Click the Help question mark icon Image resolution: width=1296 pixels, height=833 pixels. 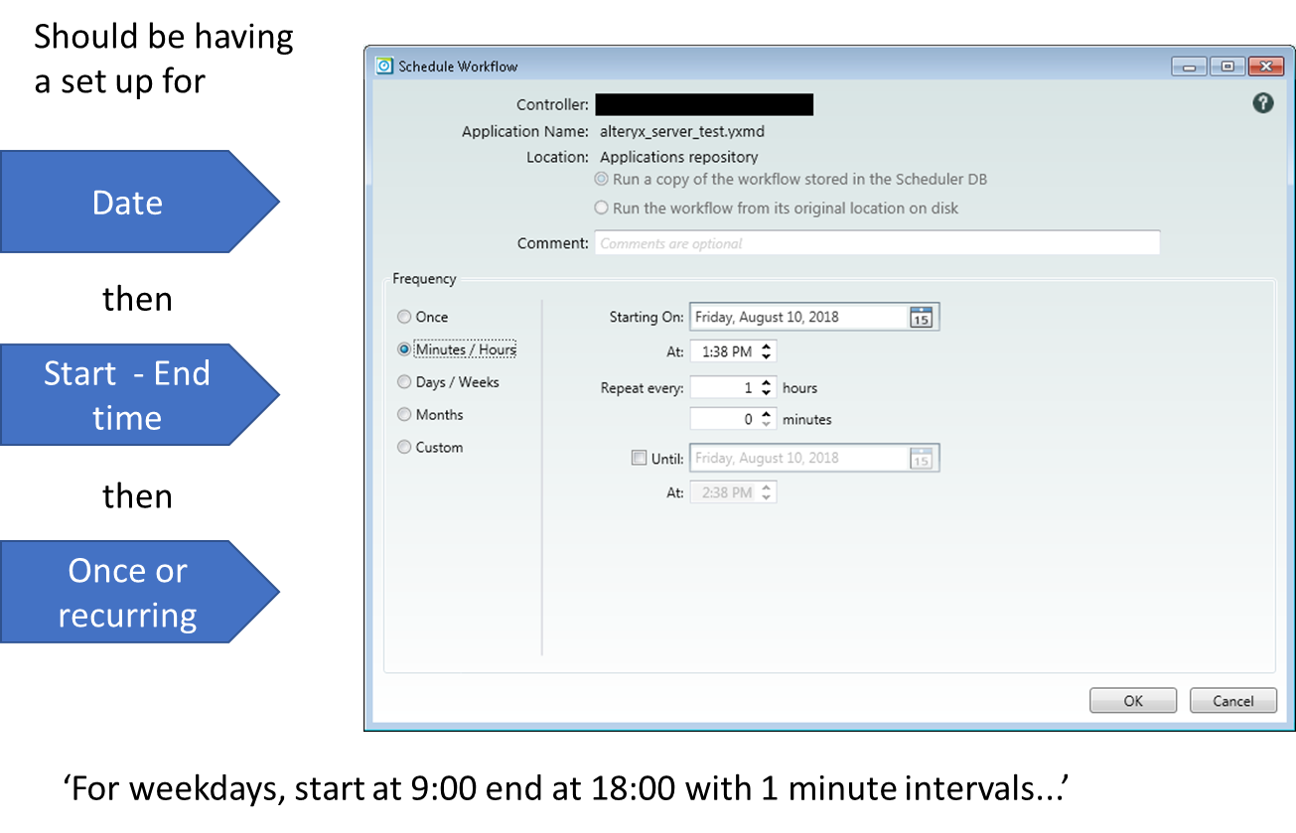(1262, 103)
